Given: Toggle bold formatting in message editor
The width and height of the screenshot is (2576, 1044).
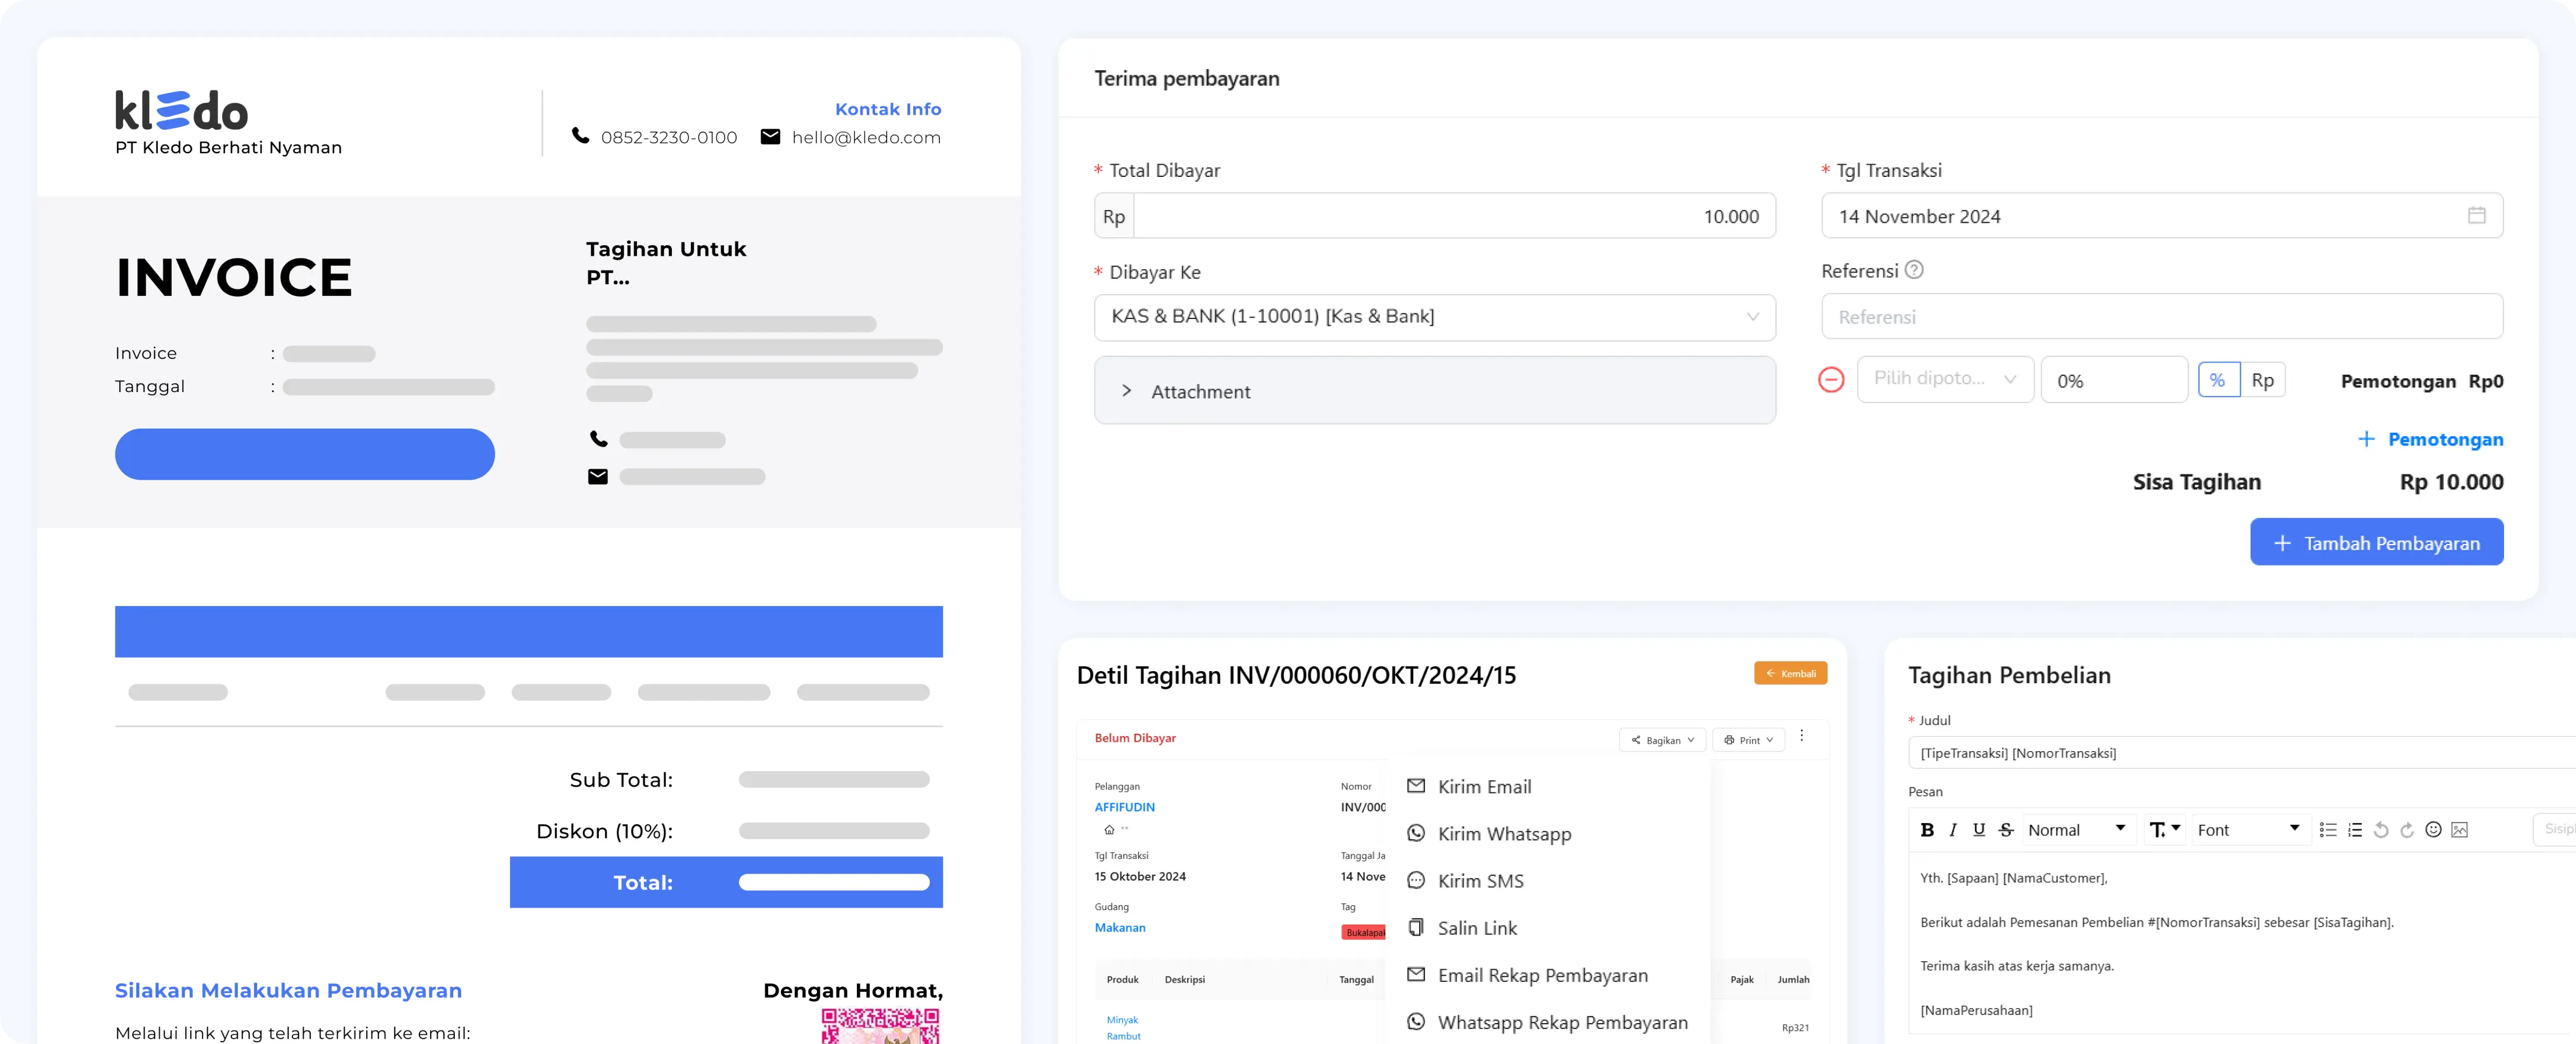Looking at the screenshot, I should pyautogui.click(x=1927, y=830).
